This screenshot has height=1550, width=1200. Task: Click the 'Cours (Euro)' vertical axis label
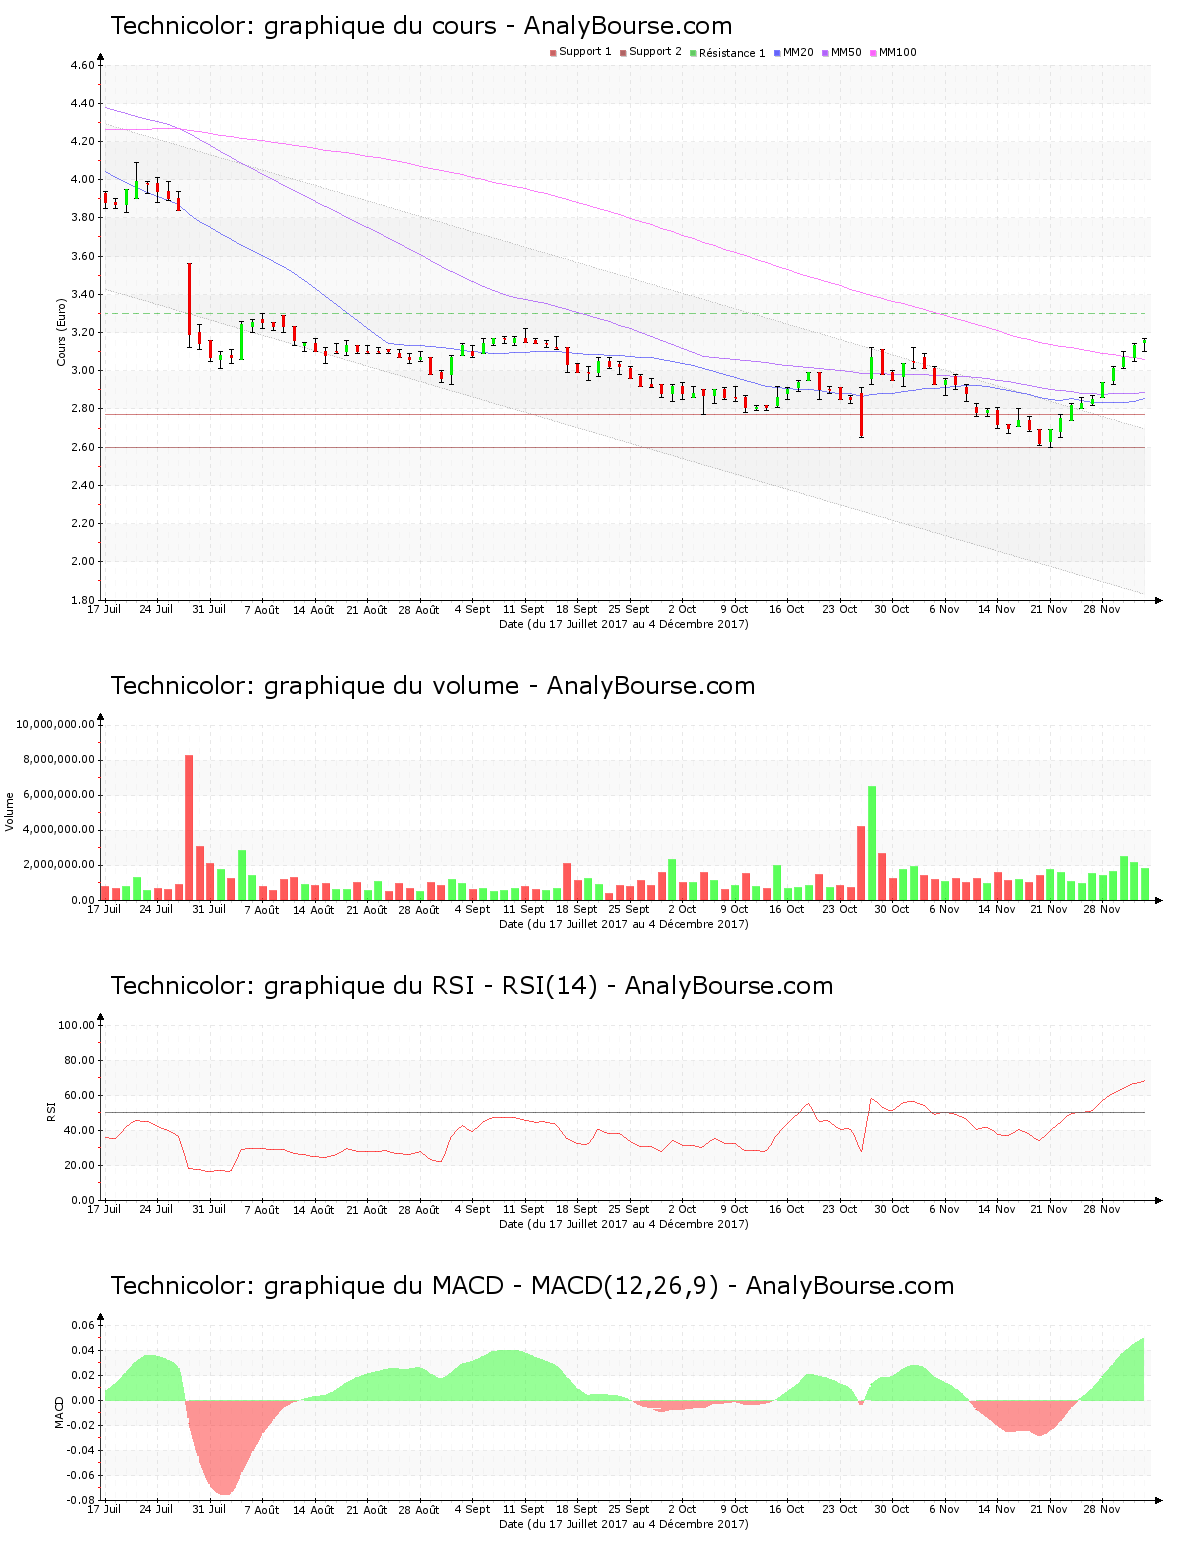point(61,332)
